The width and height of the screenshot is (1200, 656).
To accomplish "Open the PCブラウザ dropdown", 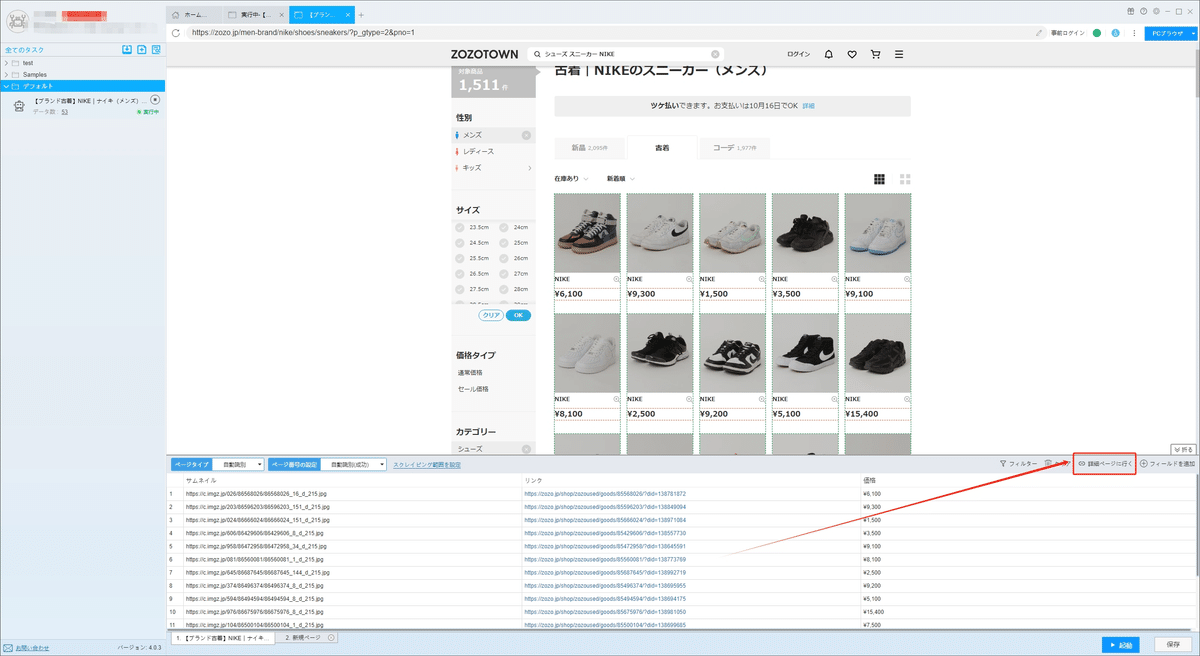I will 1171,33.
